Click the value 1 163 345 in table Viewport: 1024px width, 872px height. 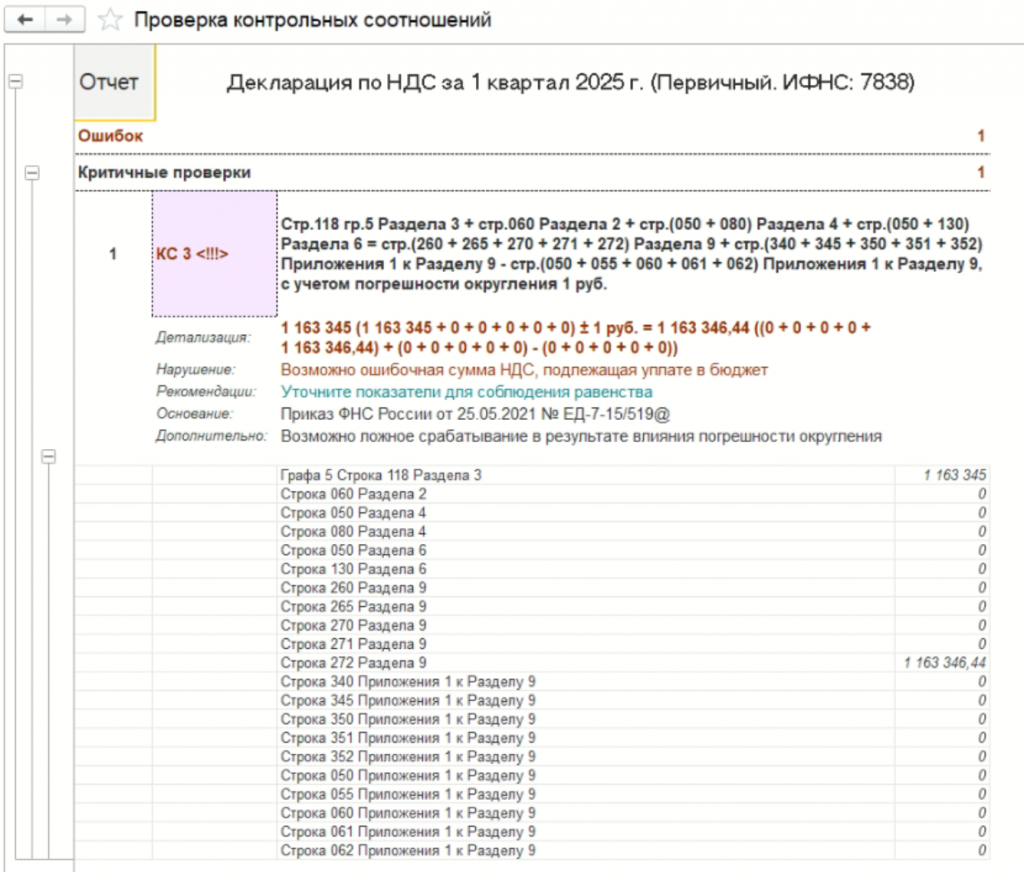click(x=954, y=476)
